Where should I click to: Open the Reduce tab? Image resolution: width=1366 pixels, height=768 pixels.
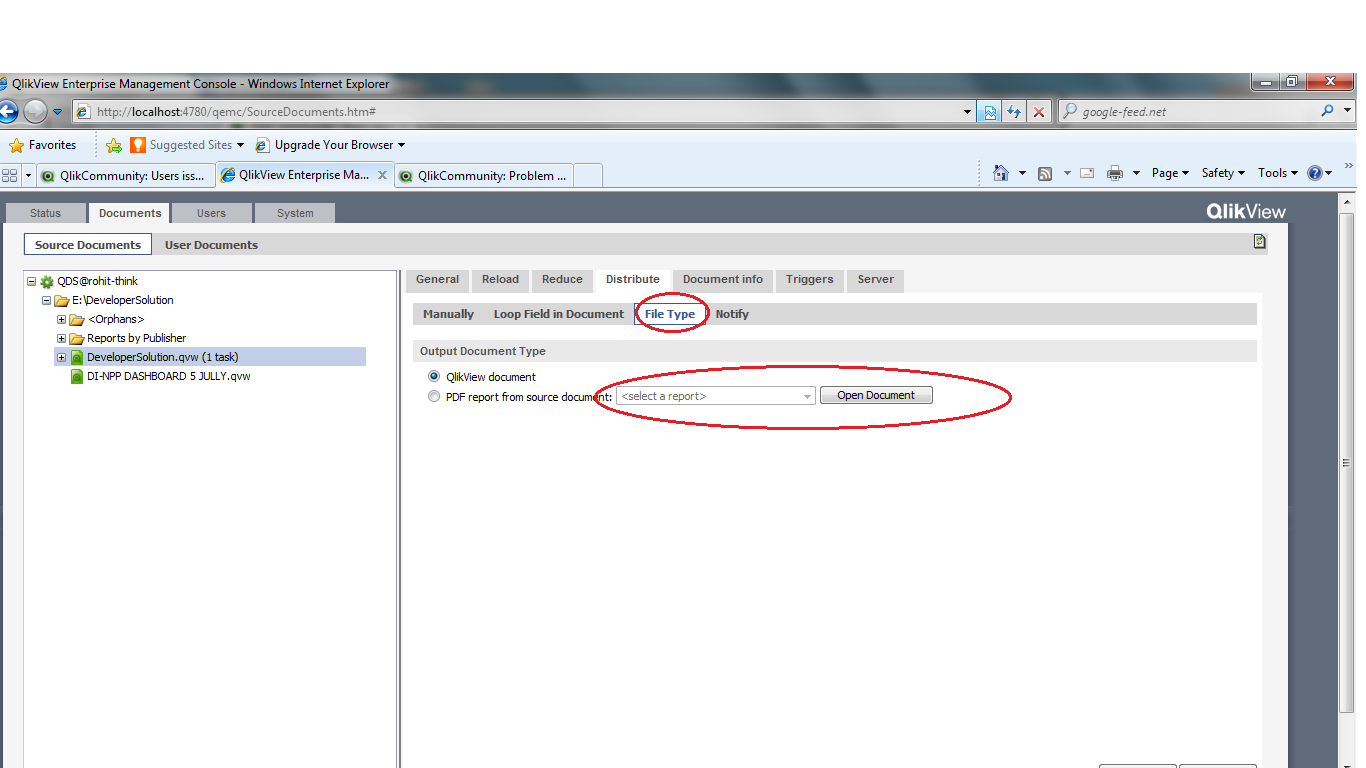[x=562, y=280]
